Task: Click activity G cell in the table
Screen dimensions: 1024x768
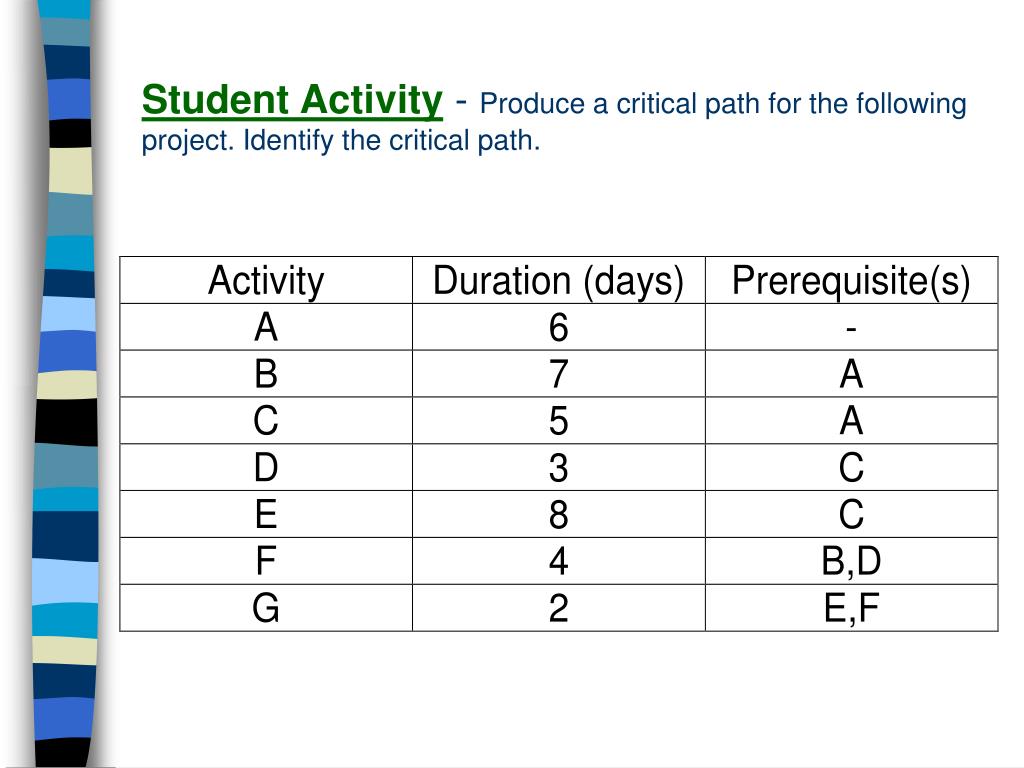Action: coord(266,608)
